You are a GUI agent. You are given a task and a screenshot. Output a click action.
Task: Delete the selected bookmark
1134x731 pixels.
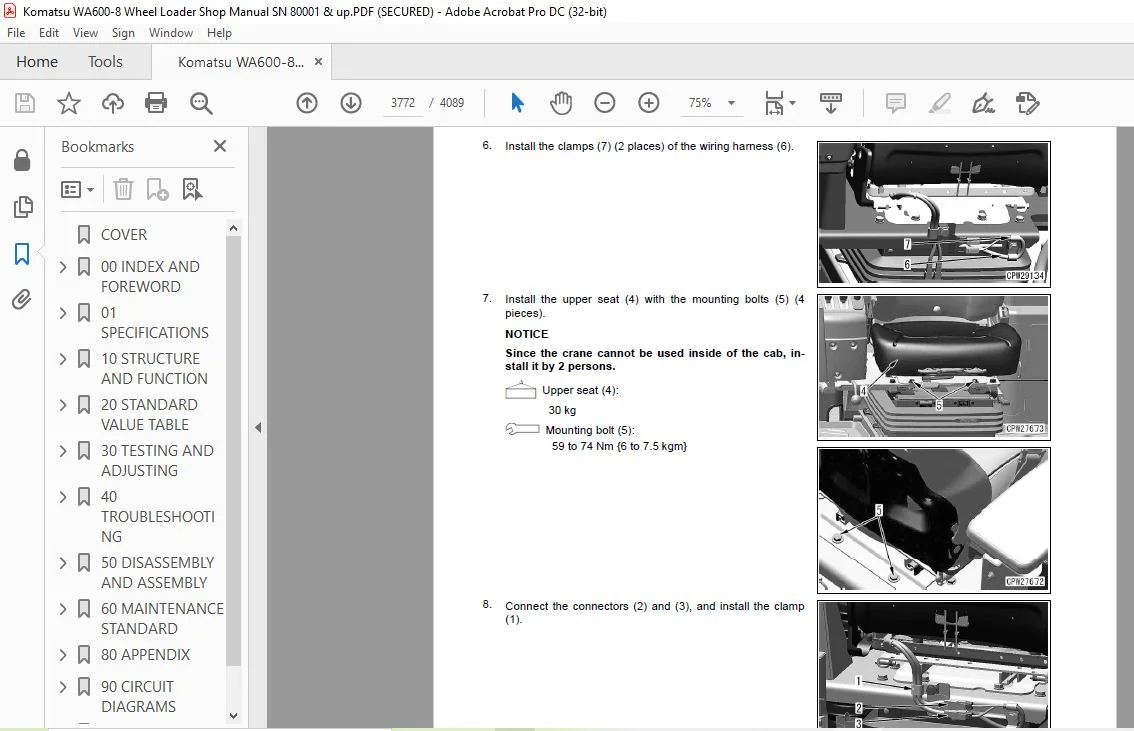123,189
